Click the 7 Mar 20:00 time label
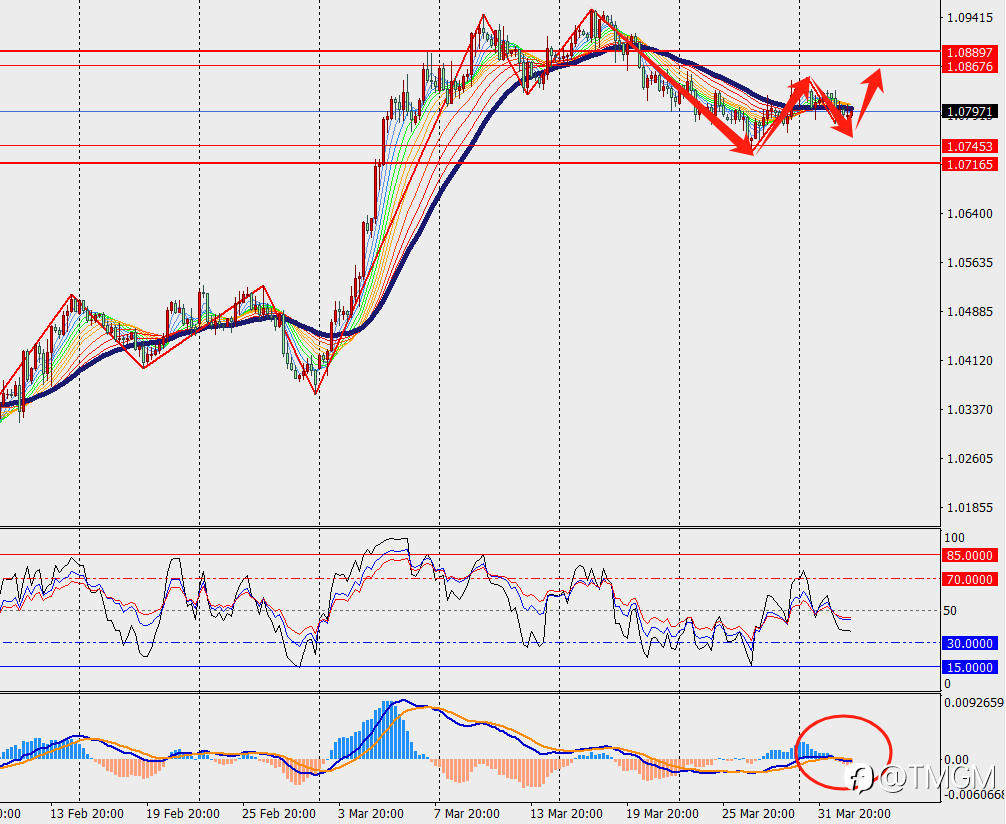The image size is (1006, 824). pyautogui.click(x=467, y=814)
